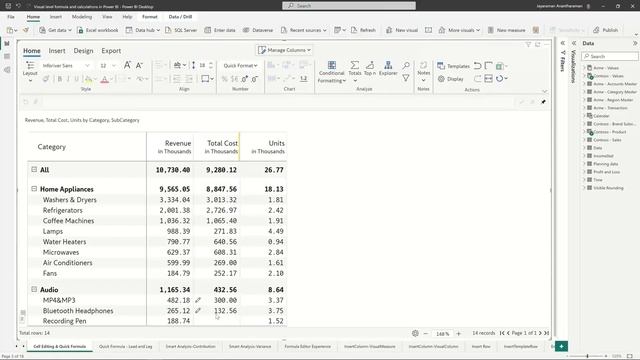Image resolution: width=640 pixels, height=360 pixels.
Task: Click Excel workbook button
Action: click(x=98, y=30)
